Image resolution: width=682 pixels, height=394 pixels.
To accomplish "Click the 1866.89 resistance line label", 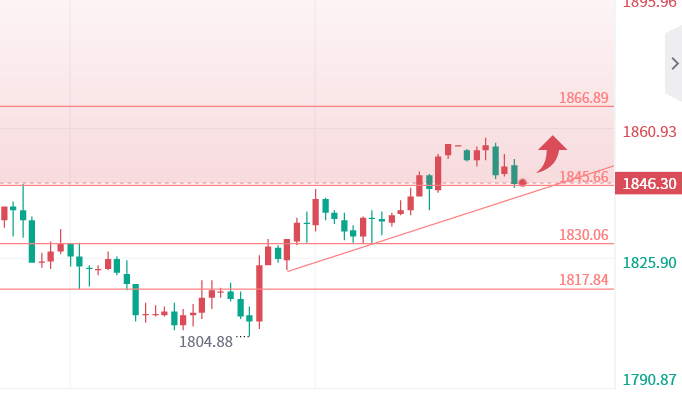I will point(583,97).
